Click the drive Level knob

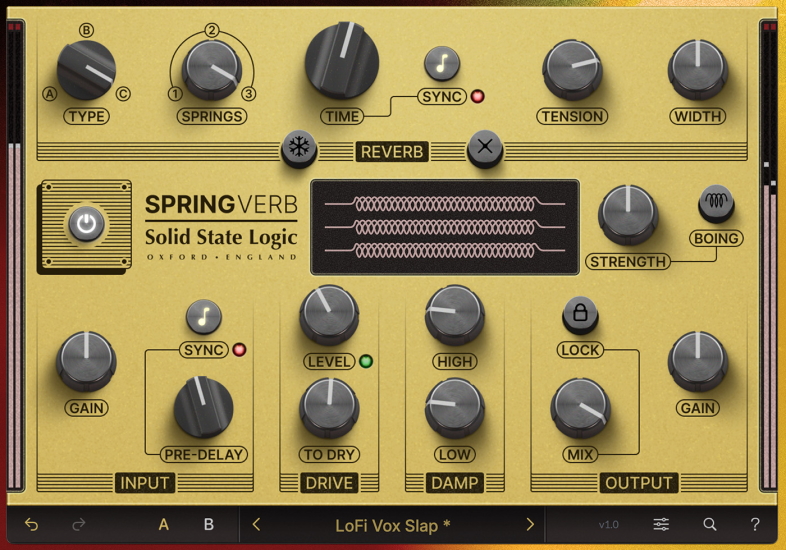(x=329, y=314)
